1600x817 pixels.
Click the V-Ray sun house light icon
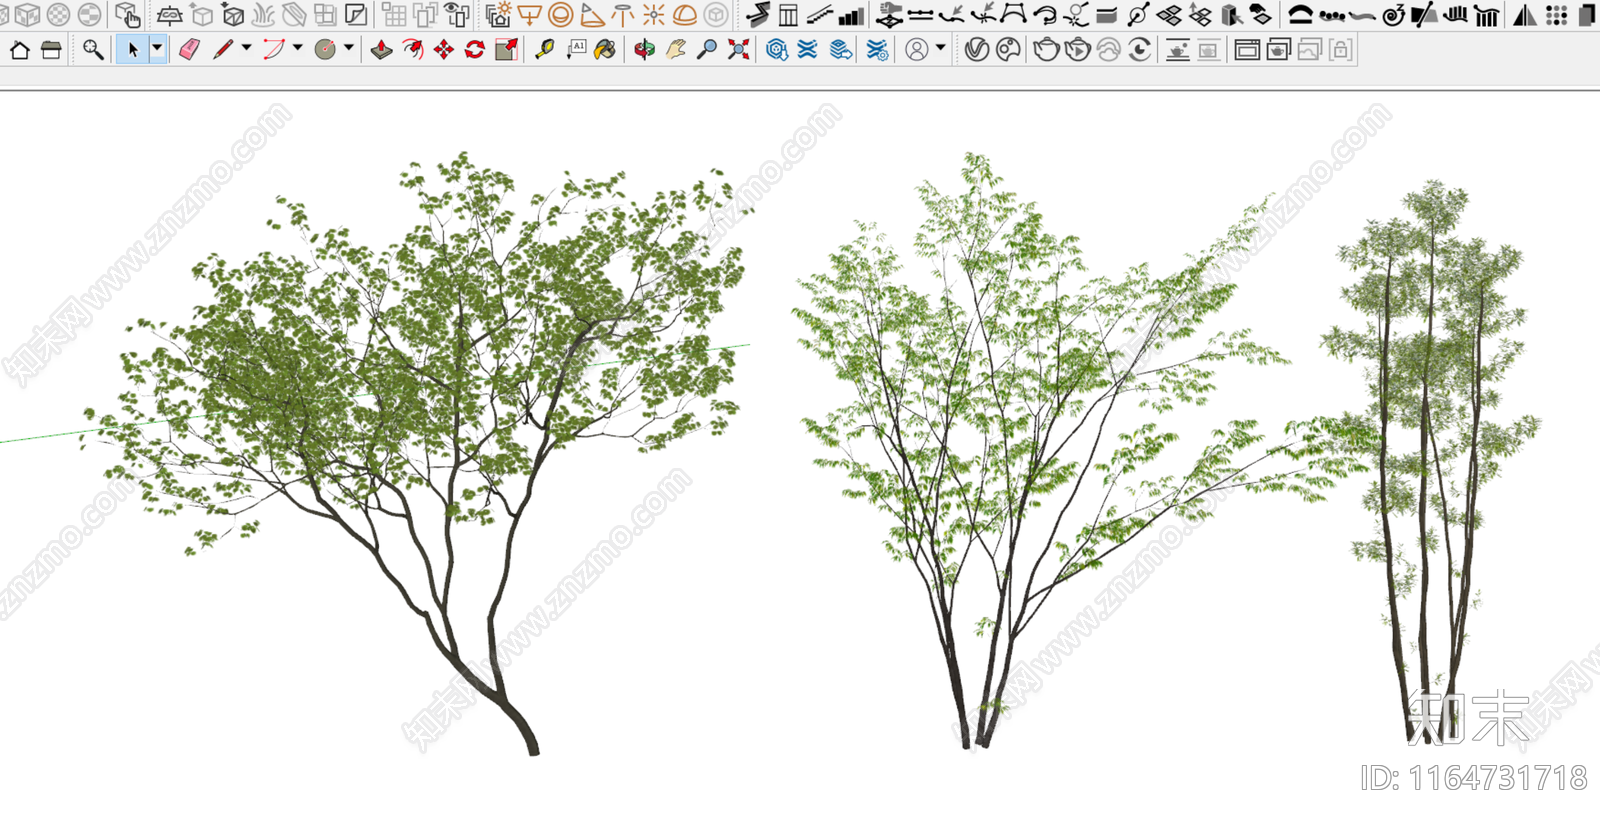click(x=498, y=15)
